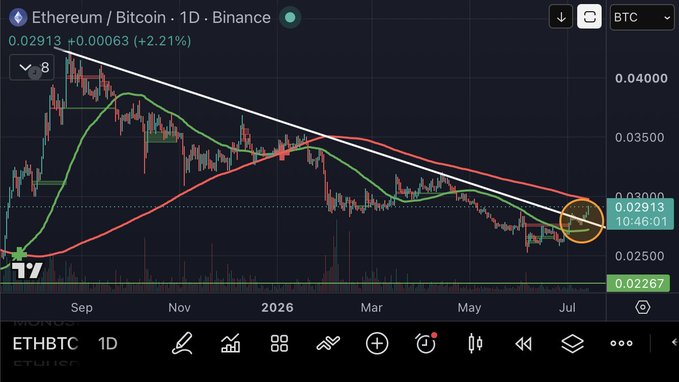The image size is (679, 382).
Task: Click the Nov time axis label
Action: (x=179, y=308)
